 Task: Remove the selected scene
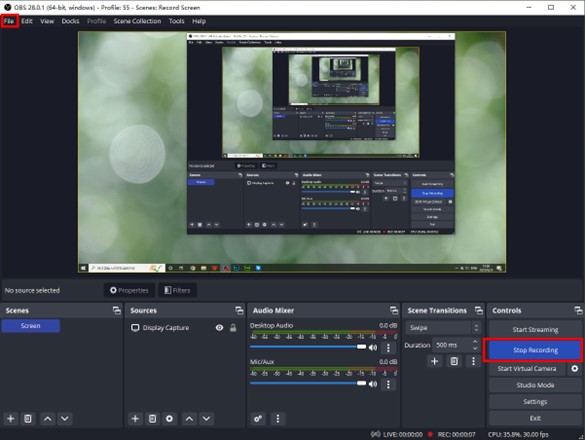pos(28,418)
